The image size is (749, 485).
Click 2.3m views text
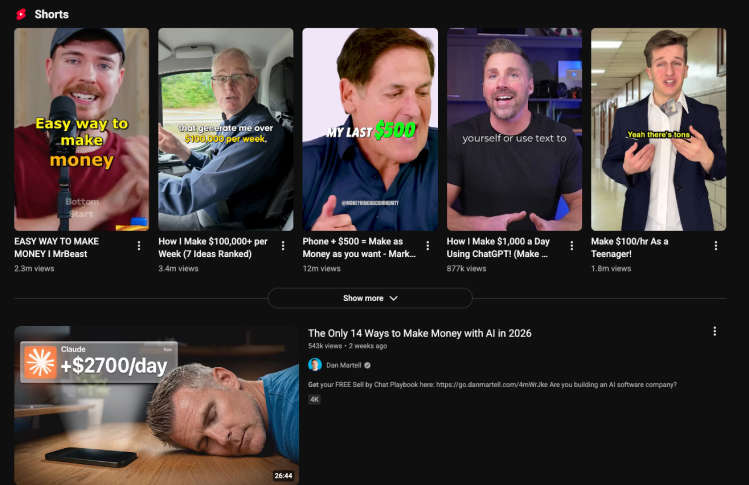[34, 269]
